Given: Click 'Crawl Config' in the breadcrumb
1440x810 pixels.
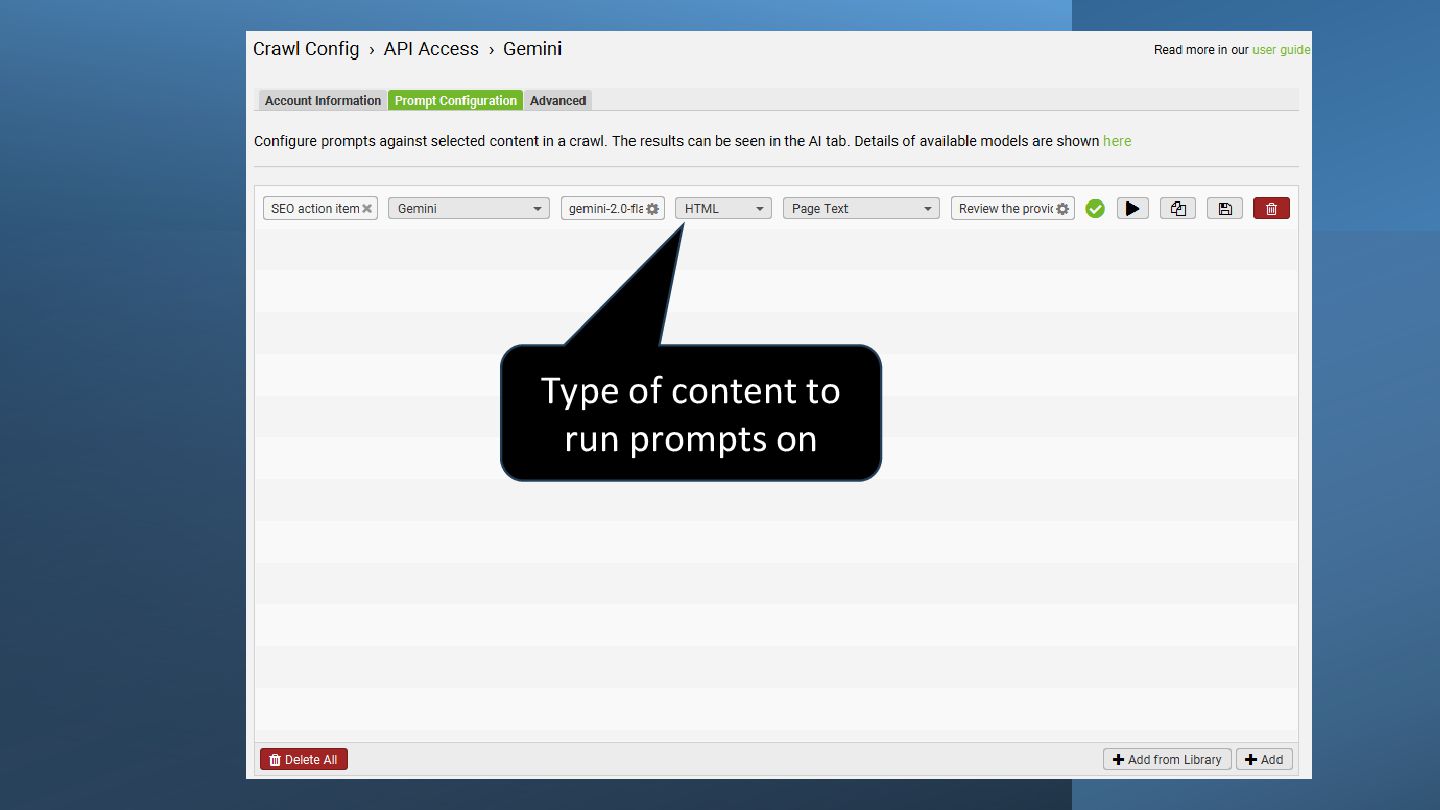Looking at the screenshot, I should (306, 49).
